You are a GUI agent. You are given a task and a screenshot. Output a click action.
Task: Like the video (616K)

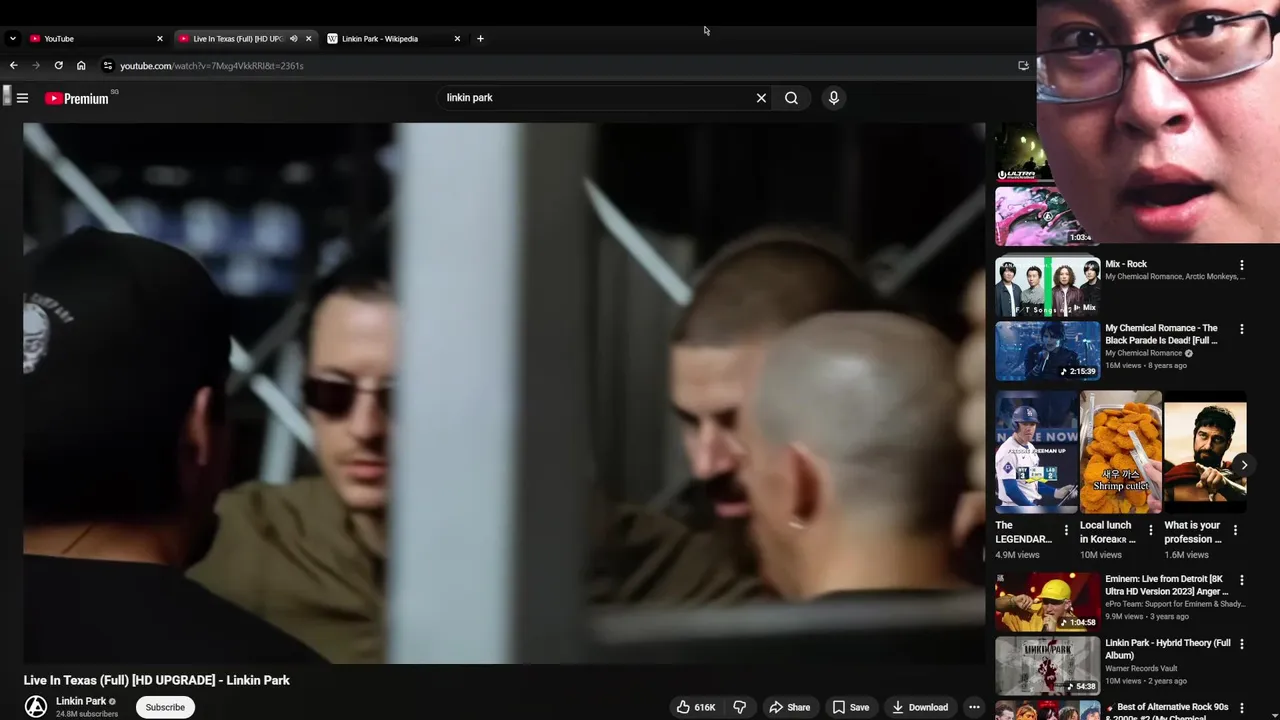click(x=695, y=707)
